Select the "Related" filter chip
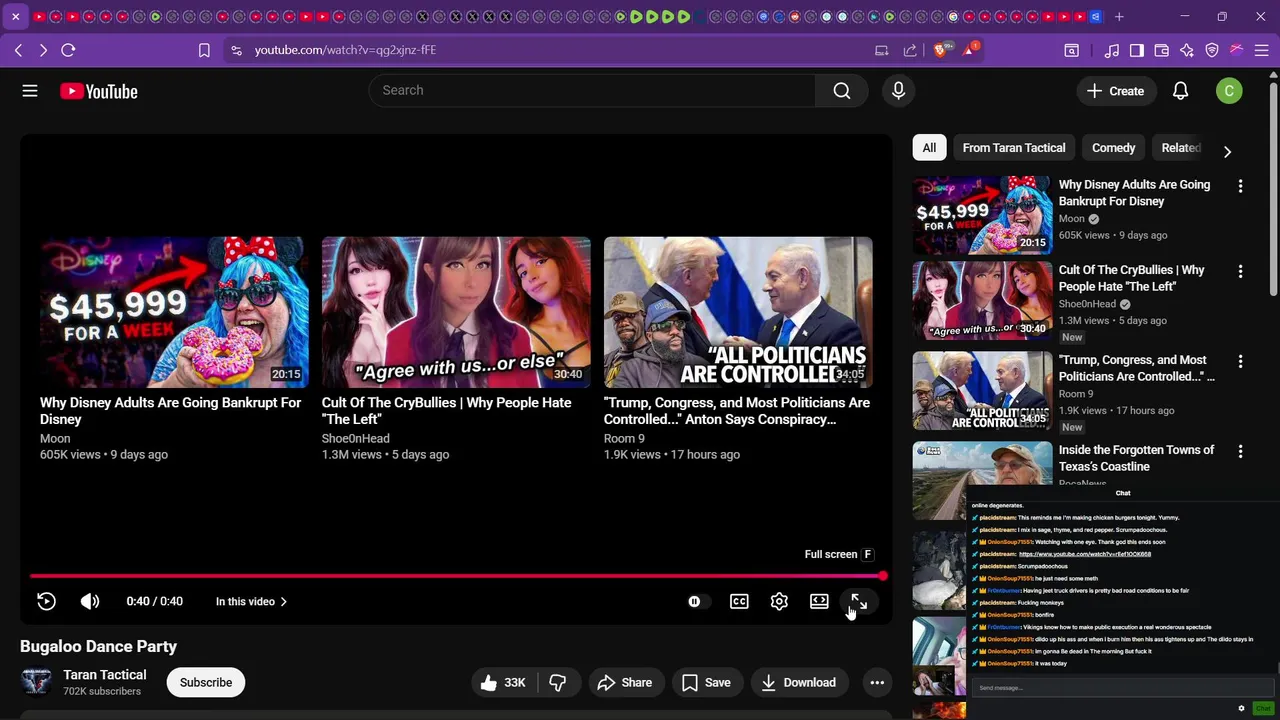Viewport: 1280px width, 720px height. [x=1177, y=148]
